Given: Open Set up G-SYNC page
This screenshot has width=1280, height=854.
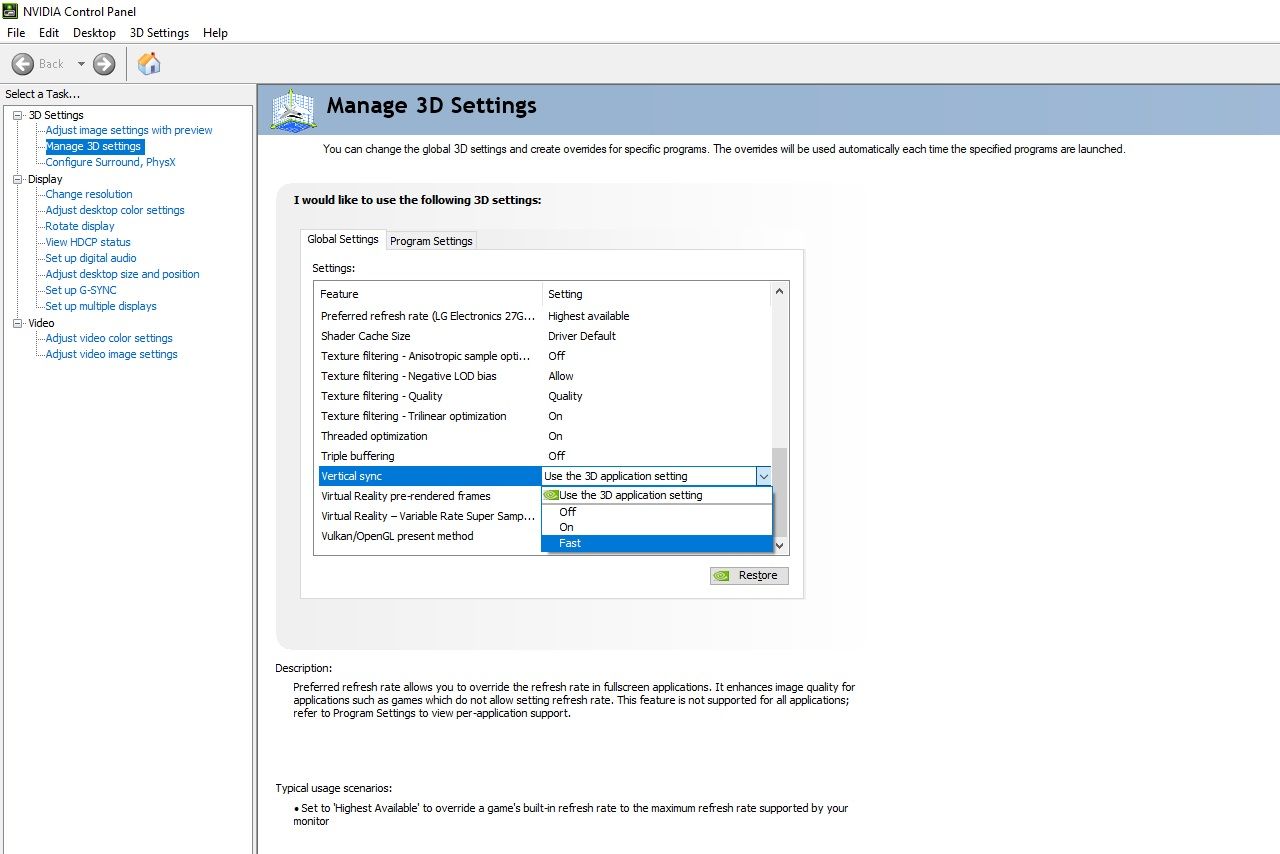Looking at the screenshot, I should tap(81, 290).
